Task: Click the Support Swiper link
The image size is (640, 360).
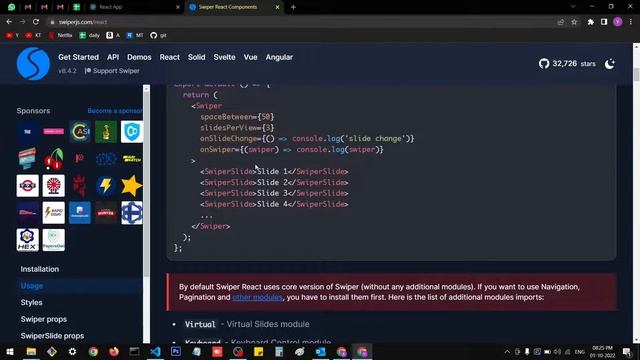Action: (112, 71)
